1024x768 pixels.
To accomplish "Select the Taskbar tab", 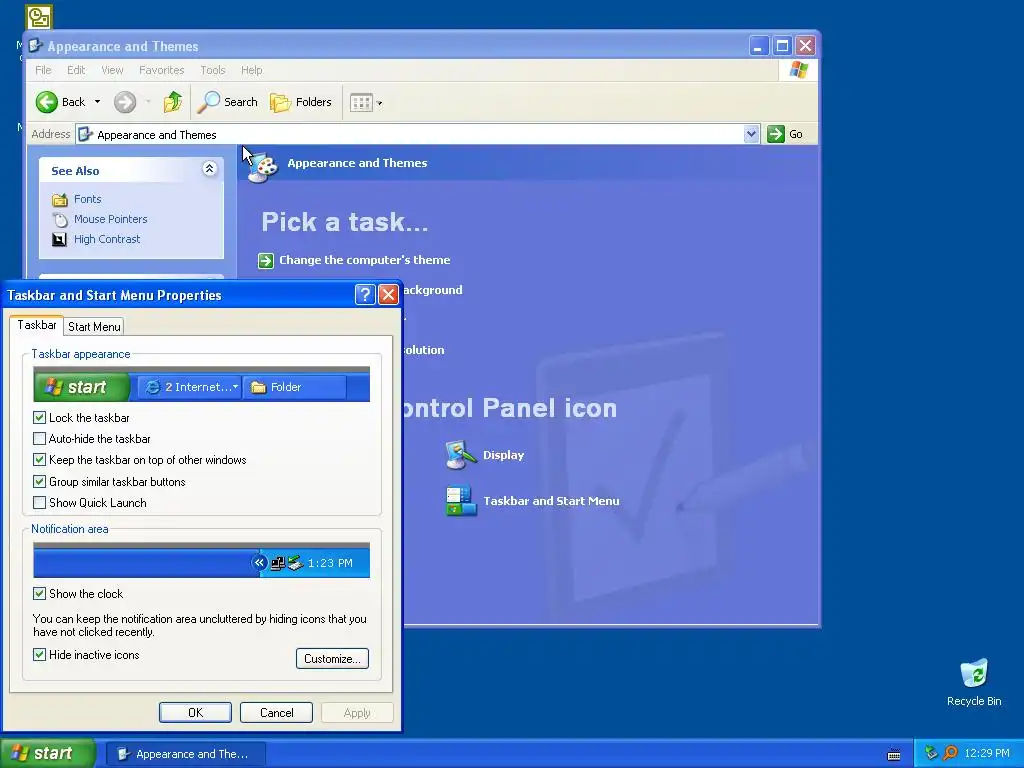I will (37, 325).
